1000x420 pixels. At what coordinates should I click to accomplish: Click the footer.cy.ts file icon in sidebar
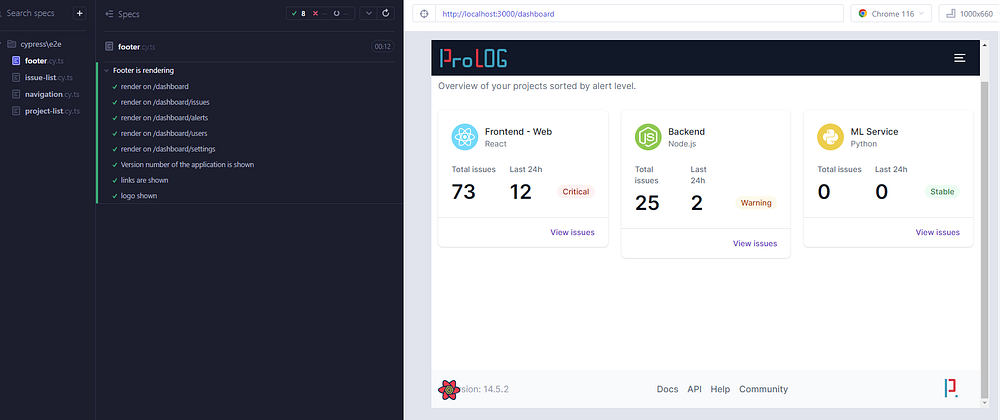point(16,61)
